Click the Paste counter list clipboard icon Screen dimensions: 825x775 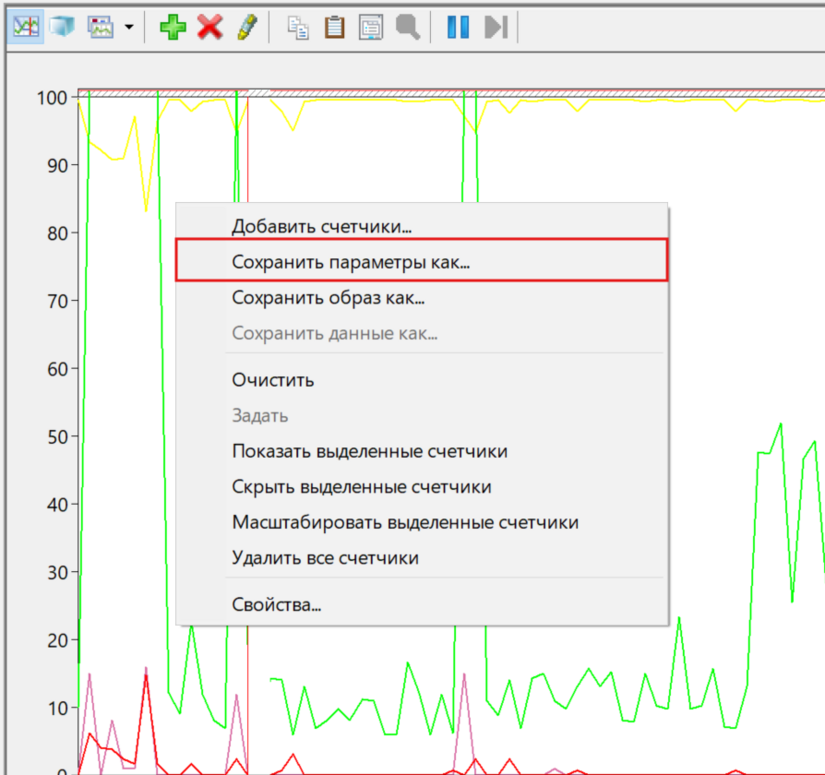point(334,27)
